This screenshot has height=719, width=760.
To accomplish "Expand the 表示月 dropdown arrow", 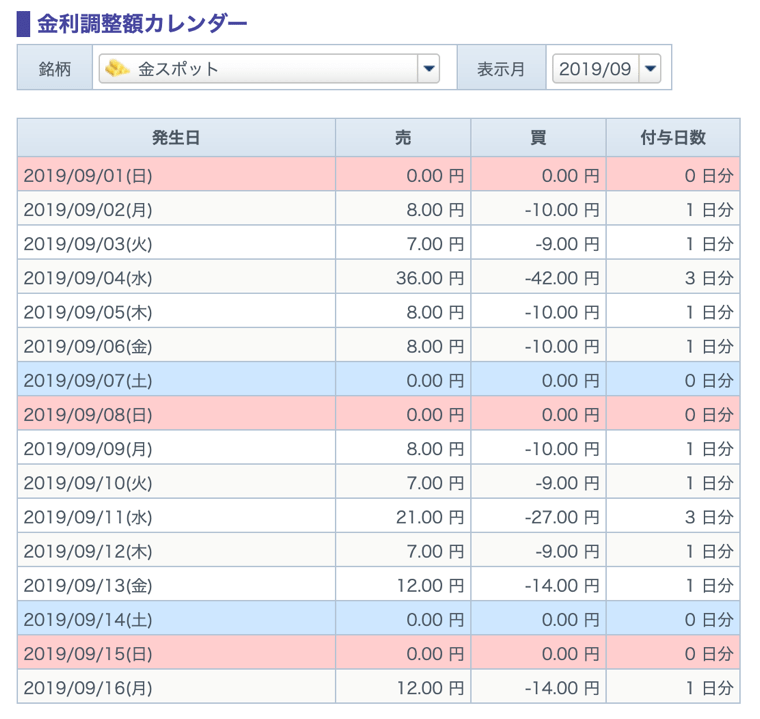I will point(650,68).
